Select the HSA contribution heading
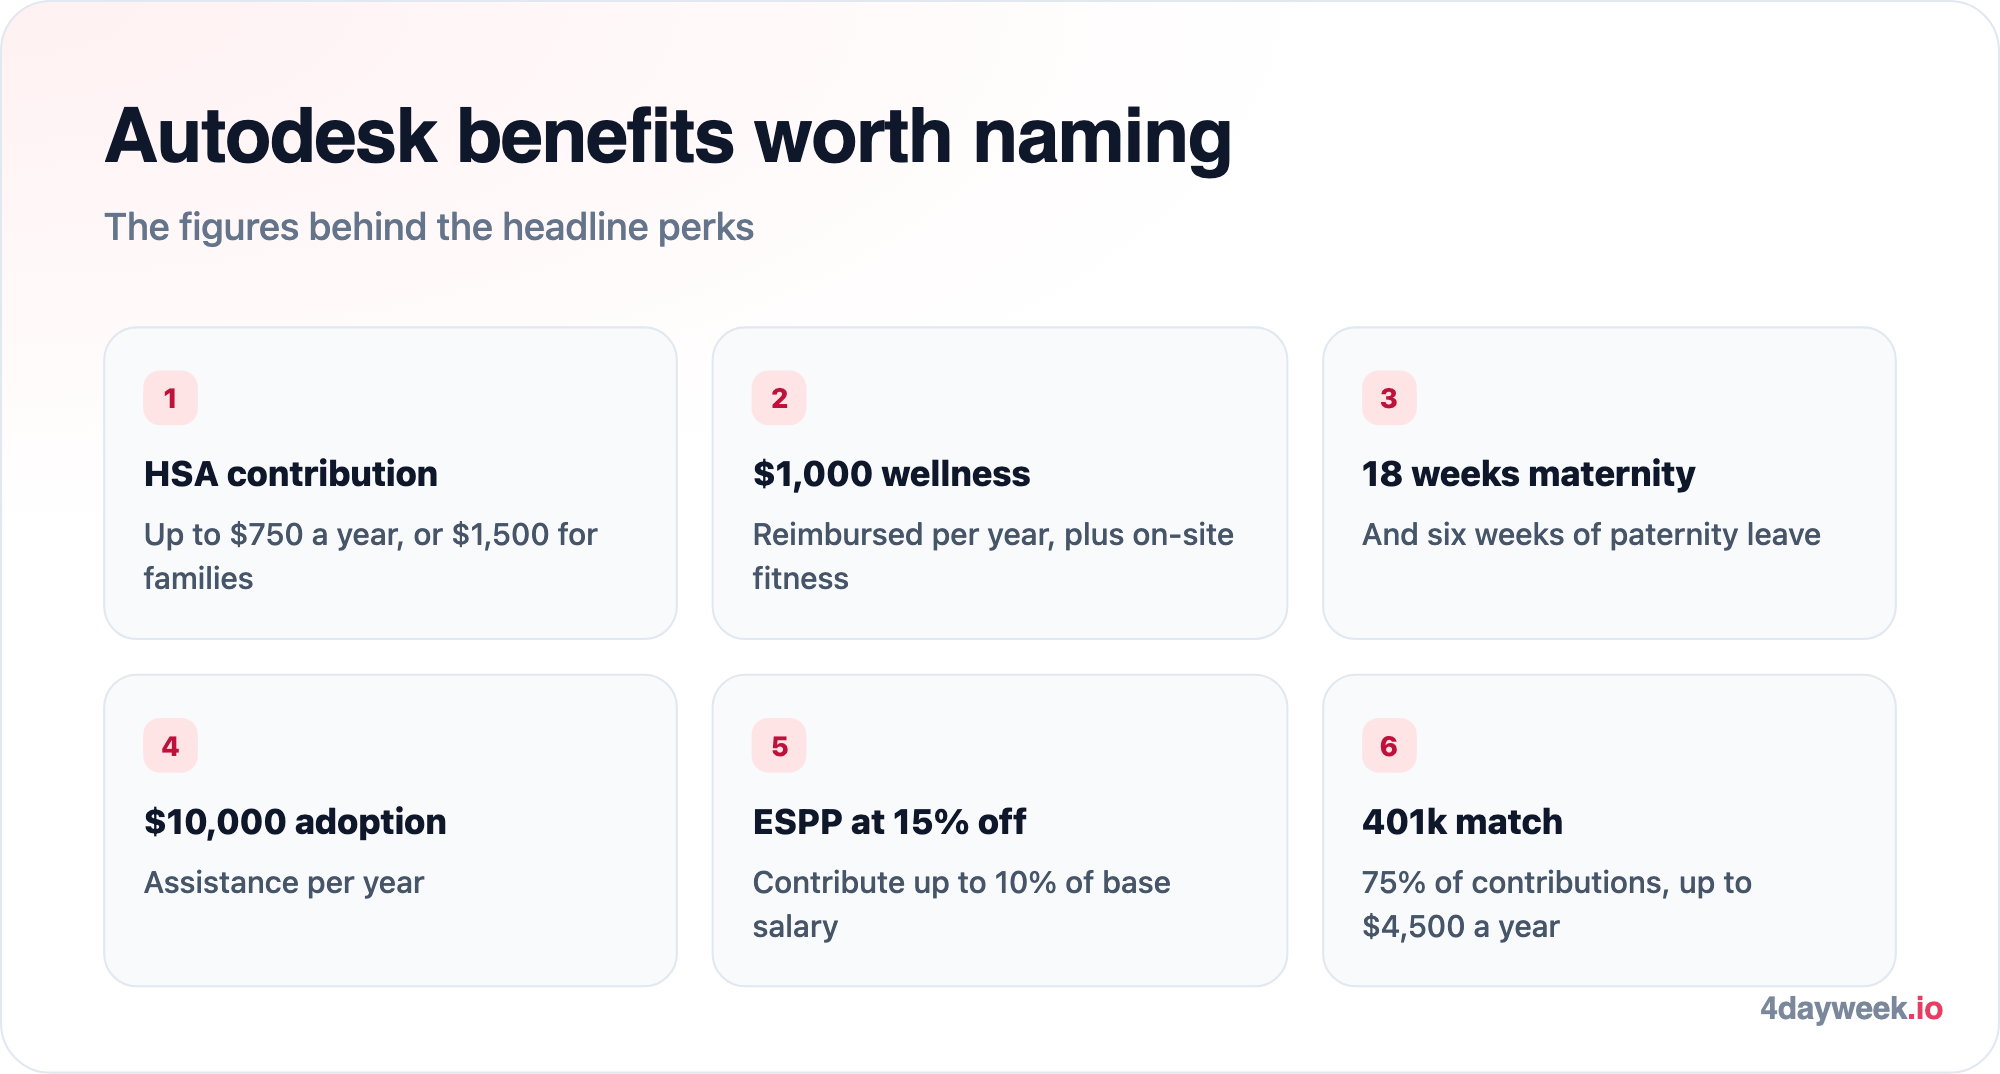This screenshot has height=1074, width=2000. click(x=291, y=474)
